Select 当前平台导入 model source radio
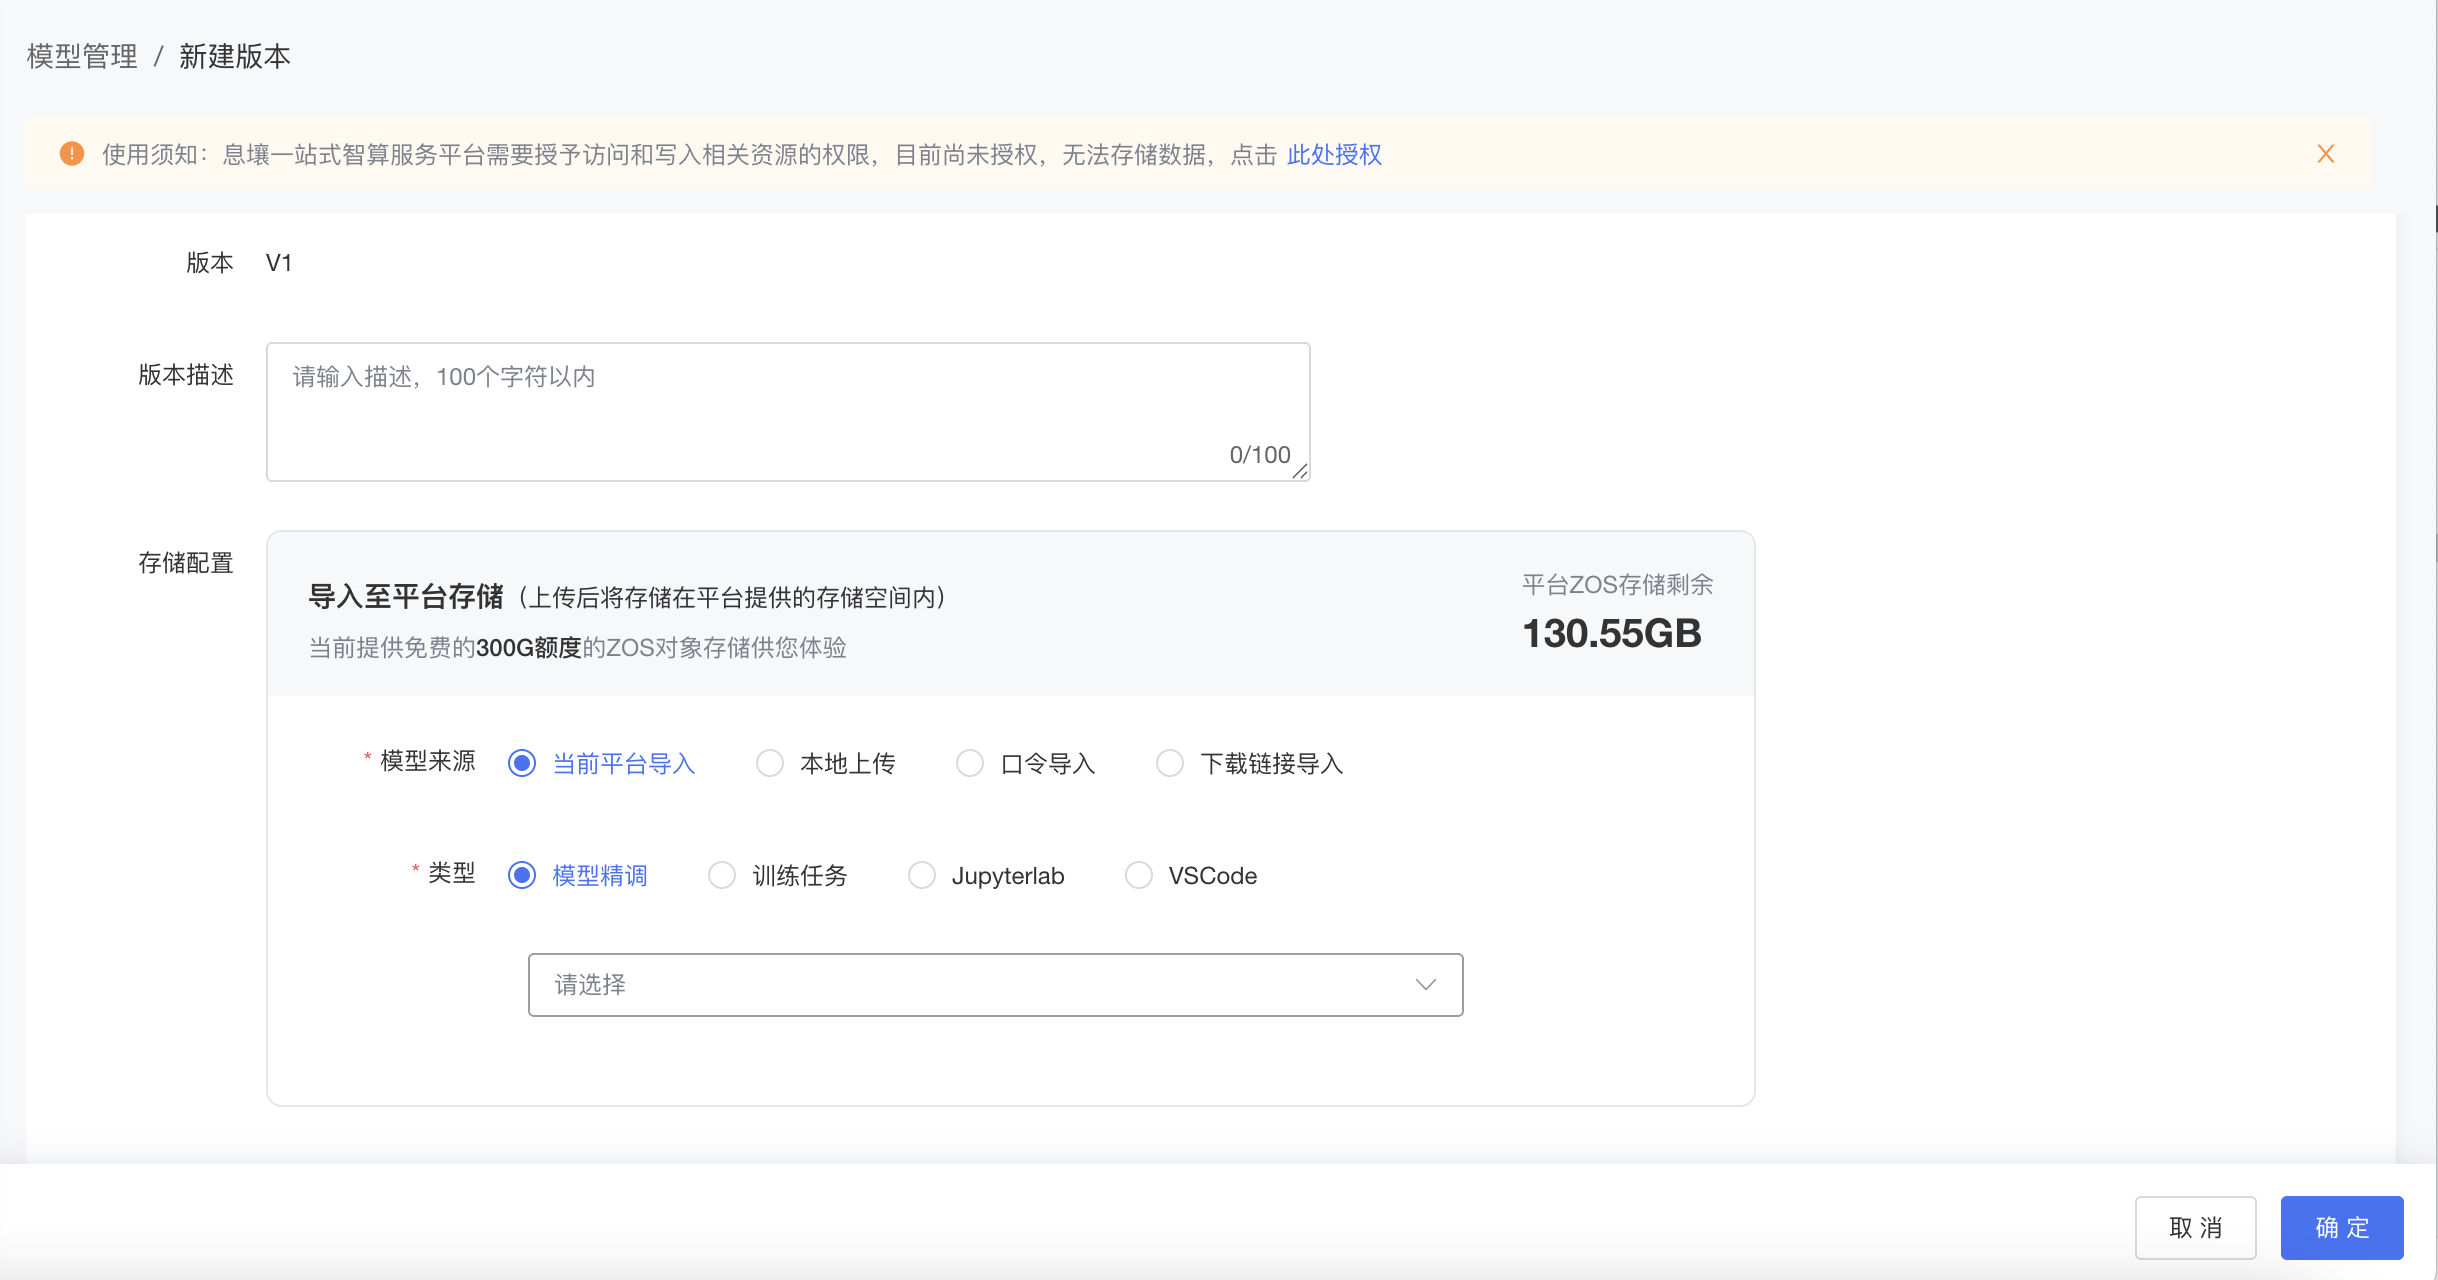 tap(522, 764)
